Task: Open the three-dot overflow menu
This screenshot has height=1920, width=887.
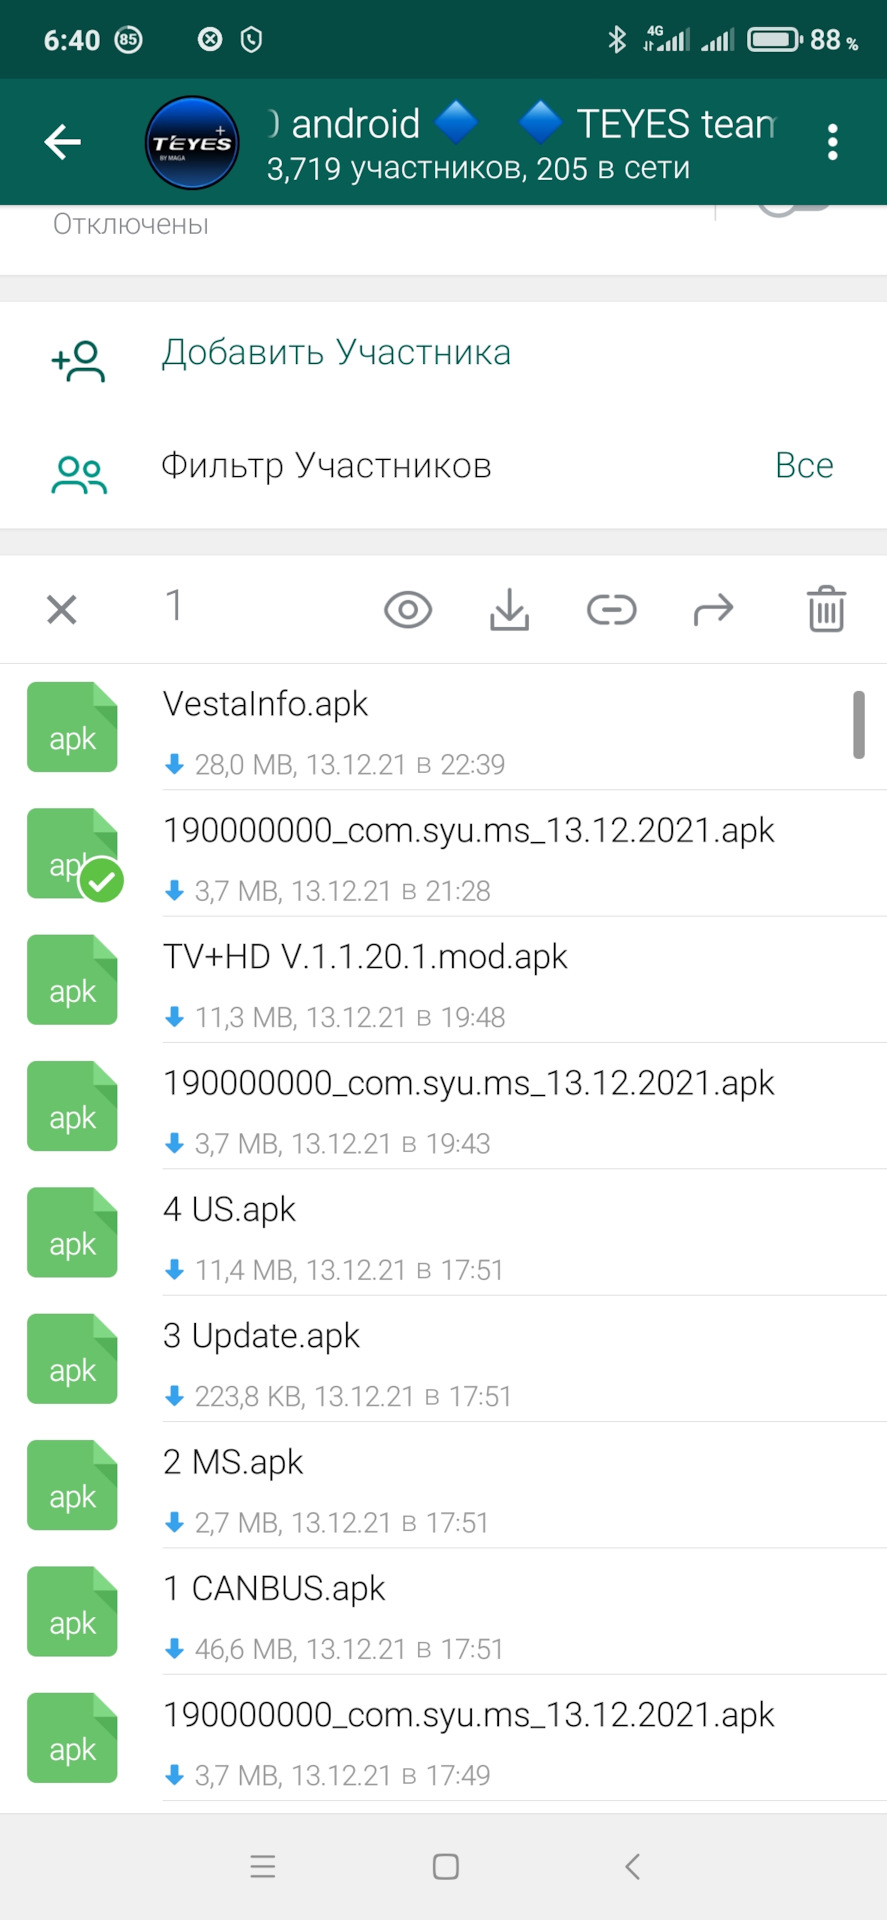Action: [832, 142]
